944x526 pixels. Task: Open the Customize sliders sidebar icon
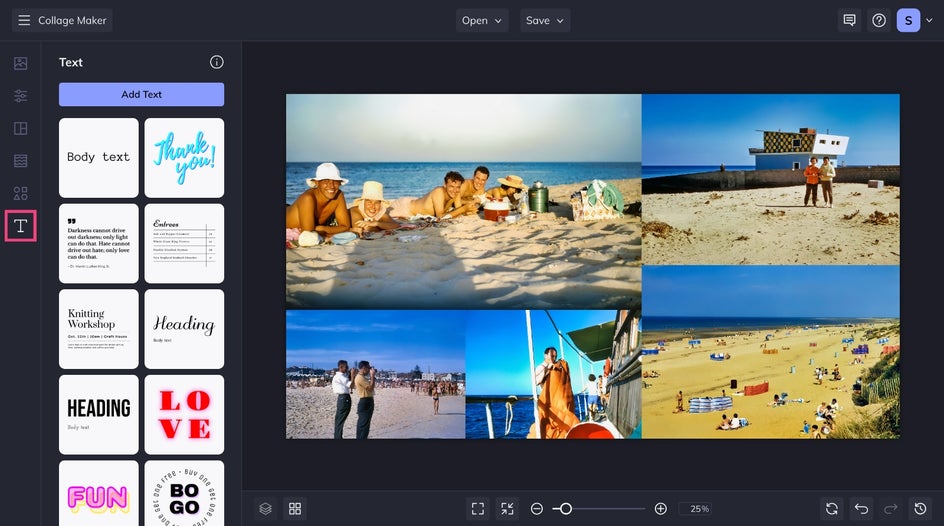click(x=20, y=96)
